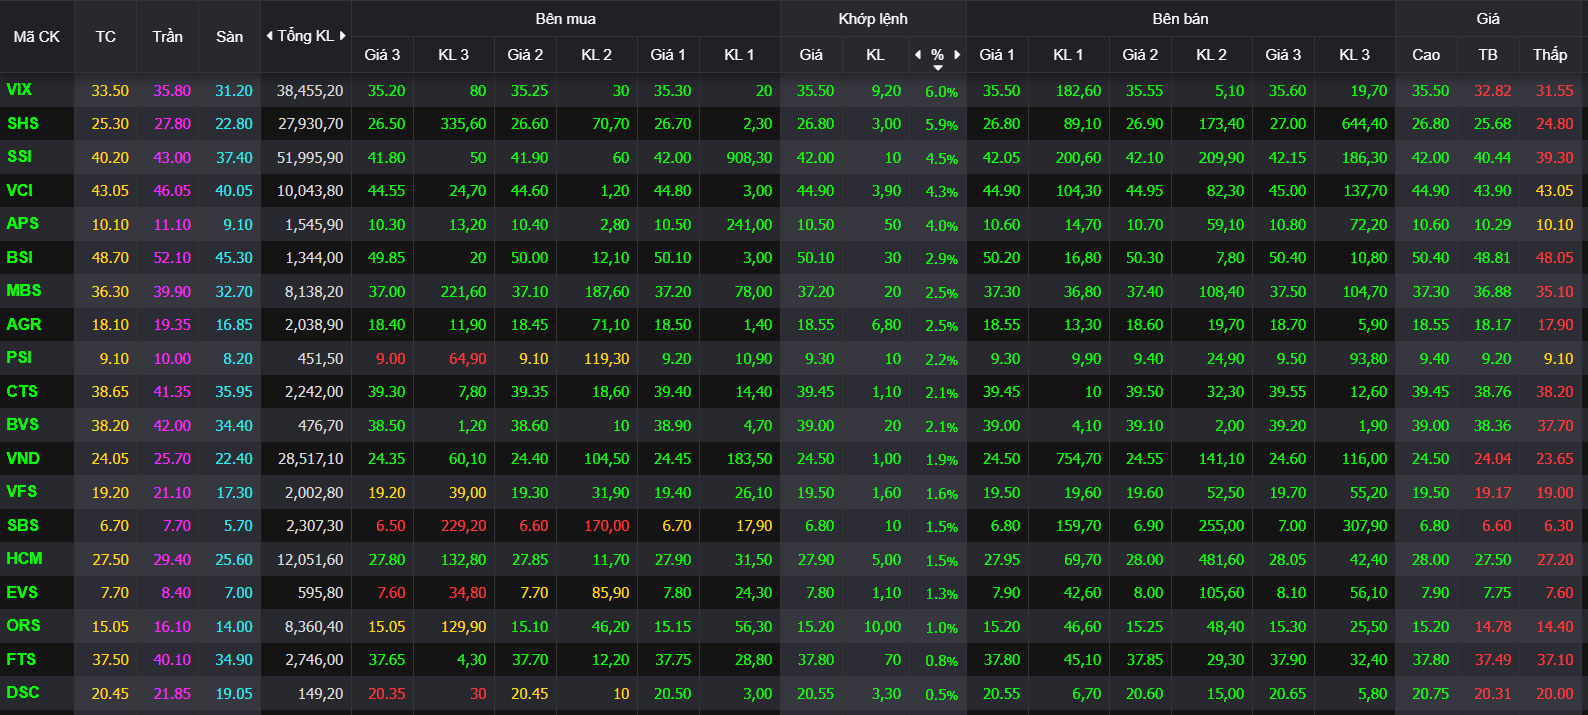The image size is (1588, 715).
Task: Click the Giá 1 header under Bên mua
Action: click(668, 55)
